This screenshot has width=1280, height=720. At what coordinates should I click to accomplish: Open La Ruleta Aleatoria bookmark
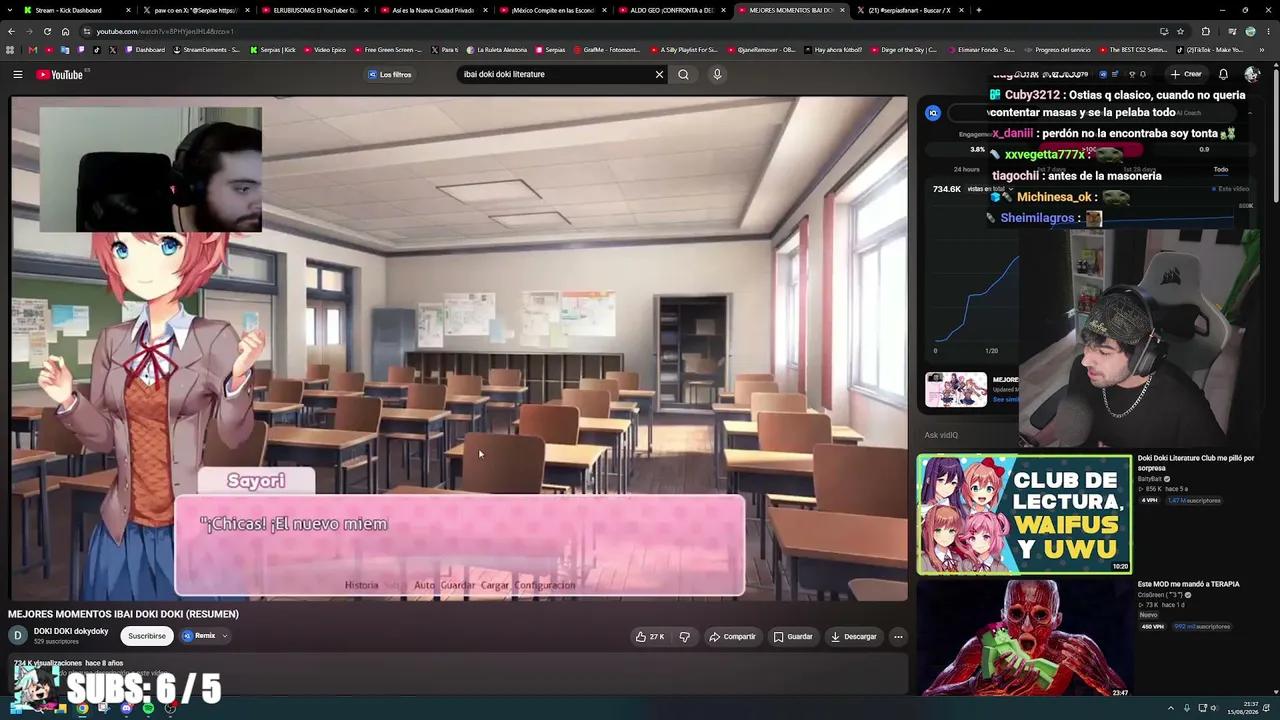tap(498, 50)
